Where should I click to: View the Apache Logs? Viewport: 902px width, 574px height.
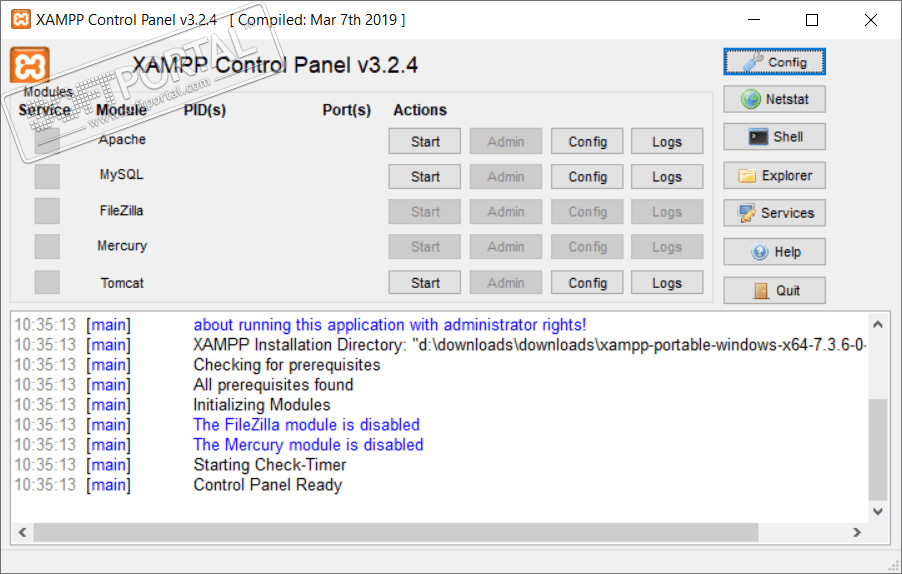pos(667,141)
